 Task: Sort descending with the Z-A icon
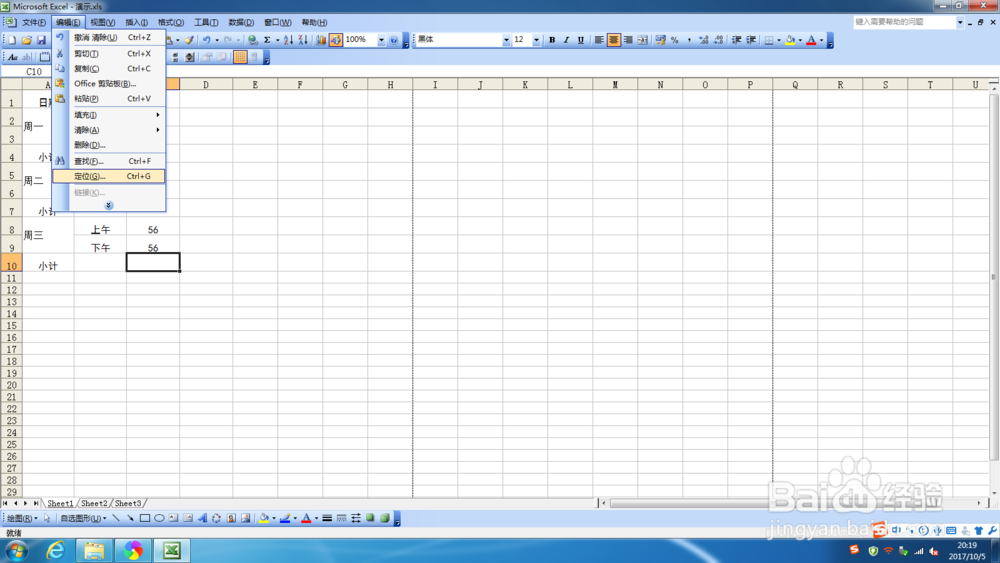303,40
